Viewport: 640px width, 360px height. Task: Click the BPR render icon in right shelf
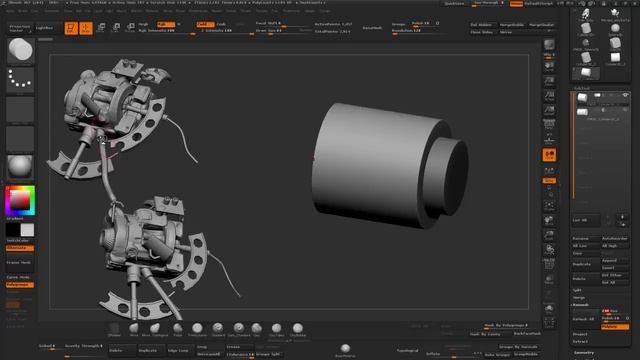tap(549, 45)
